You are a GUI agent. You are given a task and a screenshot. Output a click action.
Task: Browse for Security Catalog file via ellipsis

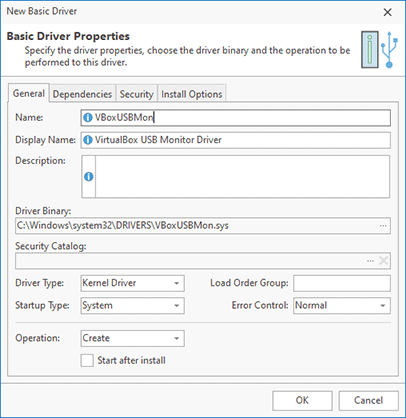[x=370, y=261]
